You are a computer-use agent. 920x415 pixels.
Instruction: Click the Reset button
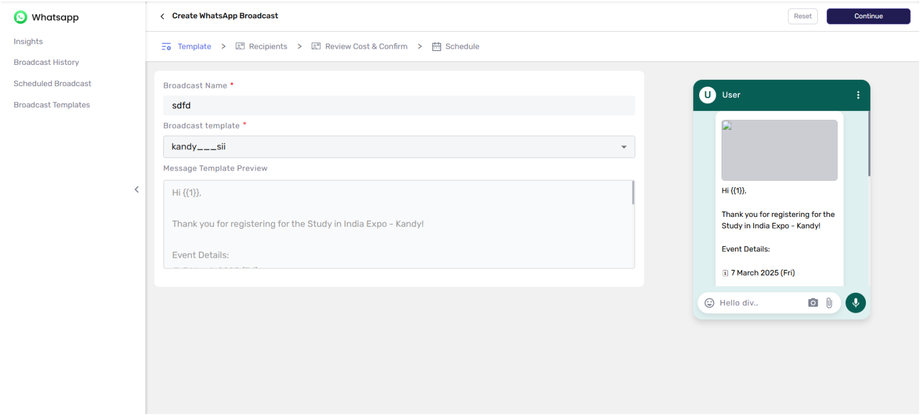802,16
